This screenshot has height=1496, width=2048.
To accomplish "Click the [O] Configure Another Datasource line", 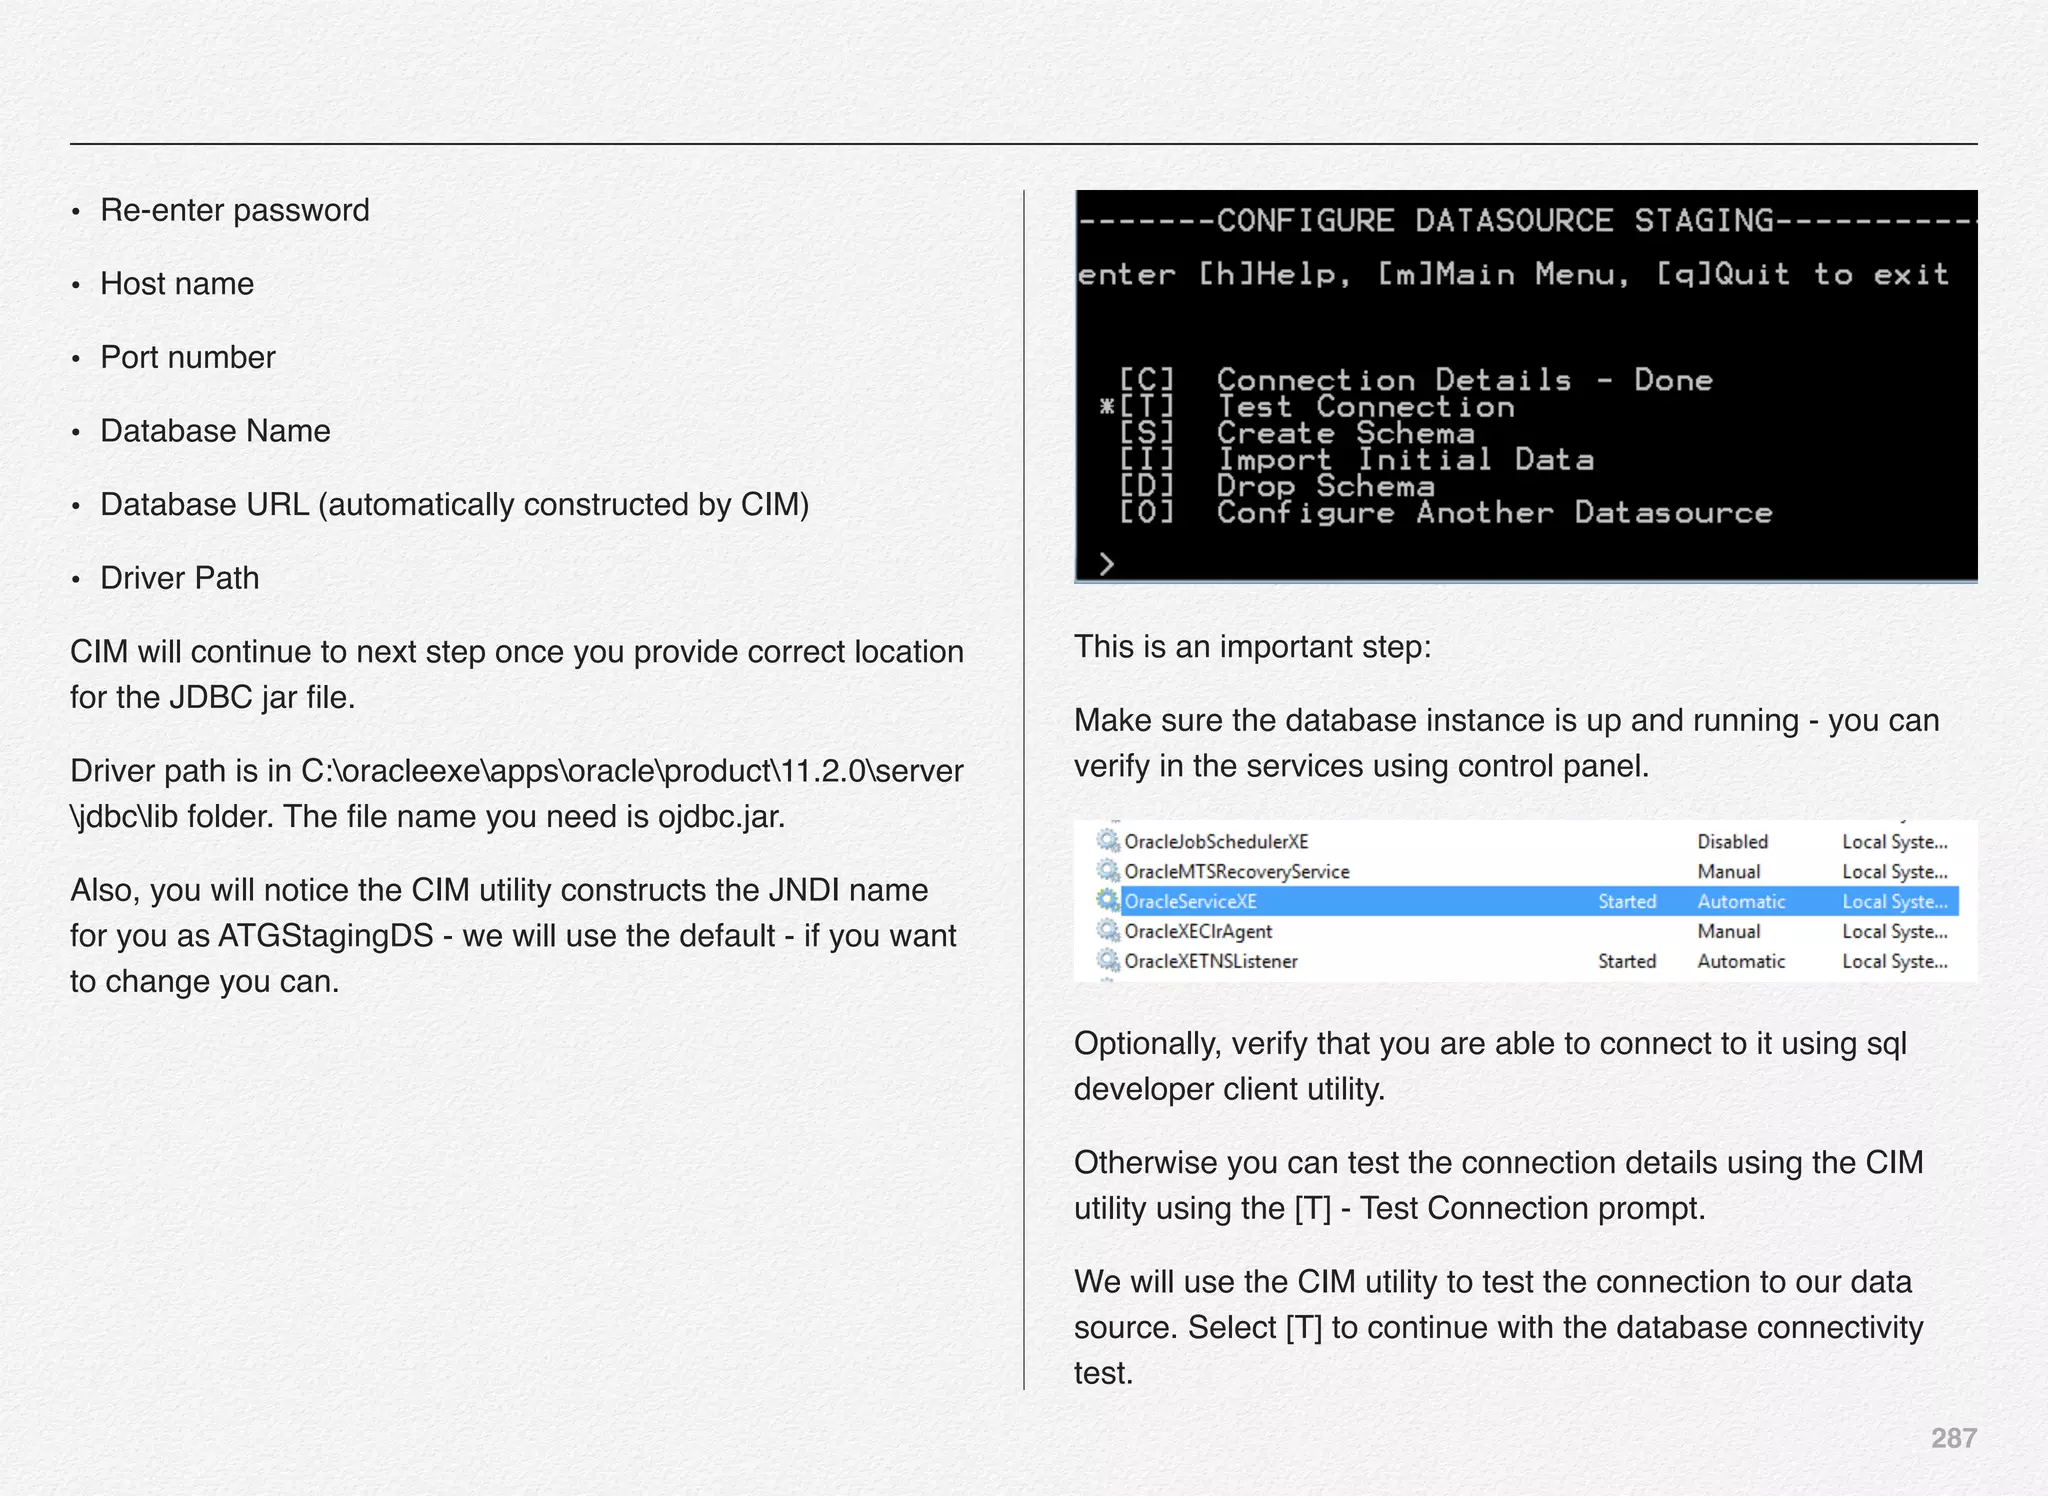I will [1445, 513].
